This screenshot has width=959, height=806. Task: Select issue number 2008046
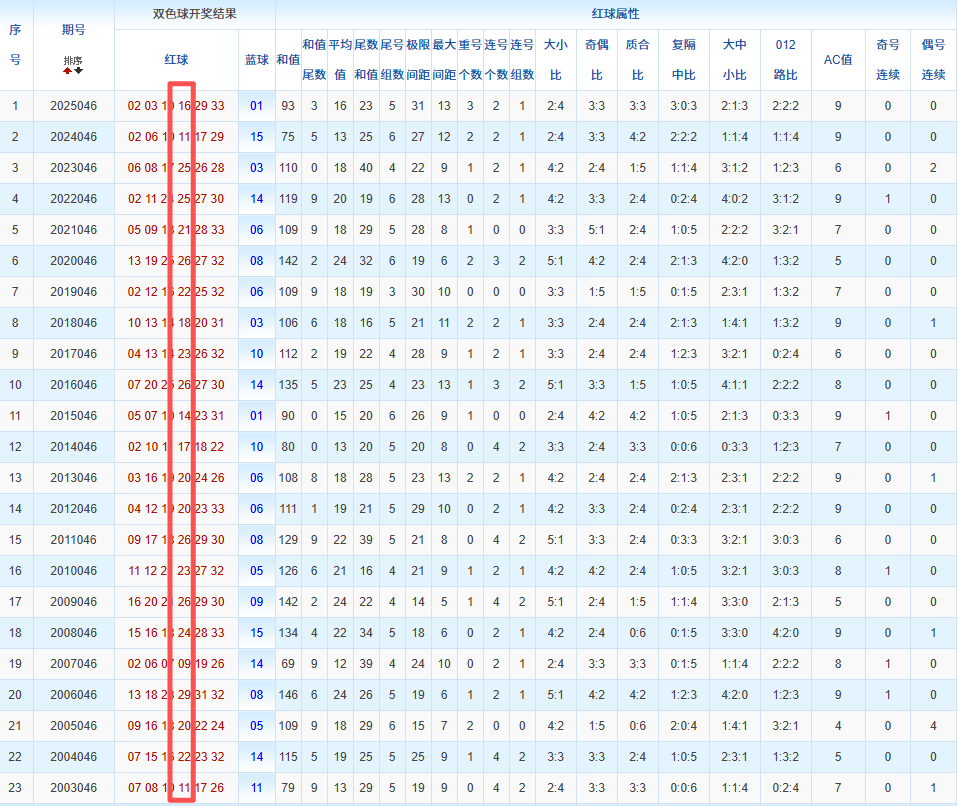[x=73, y=633]
